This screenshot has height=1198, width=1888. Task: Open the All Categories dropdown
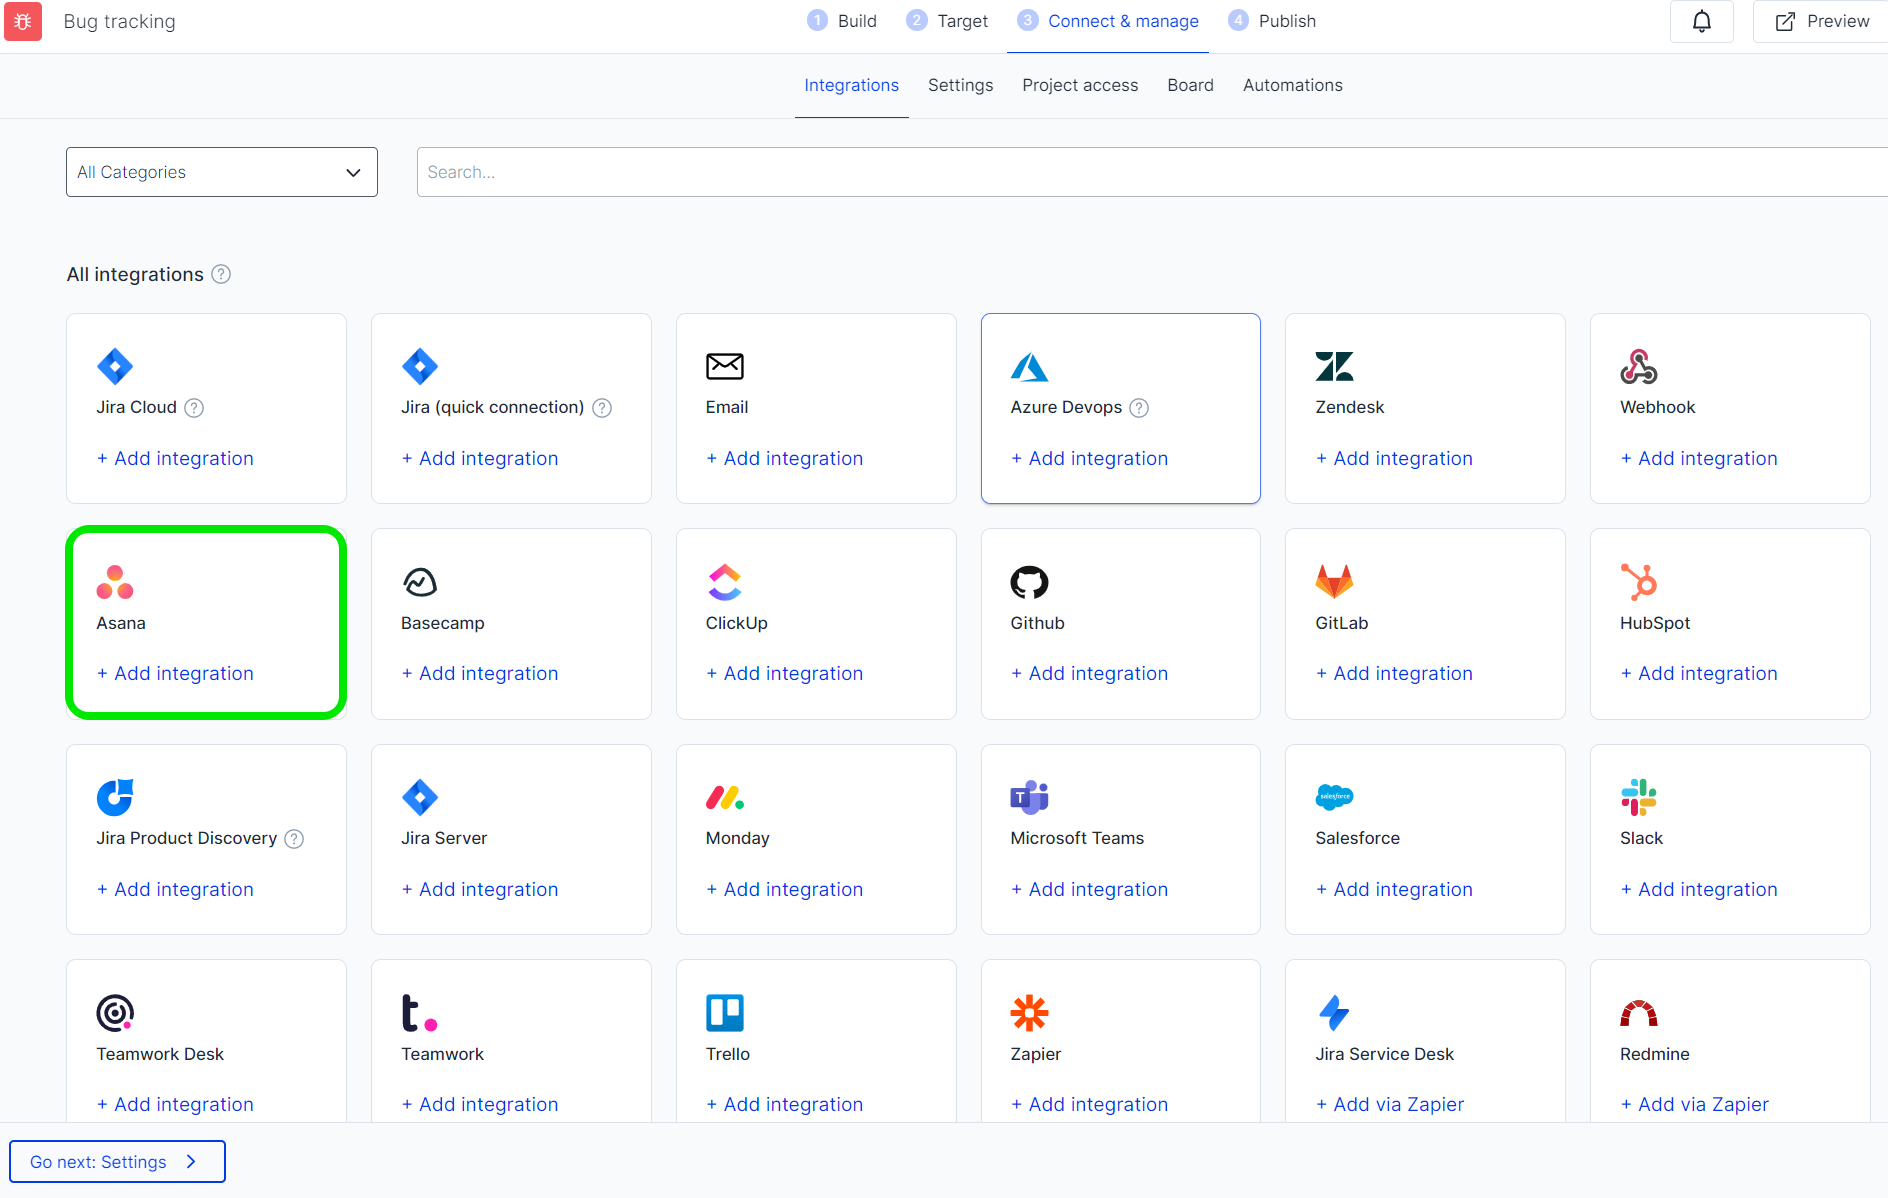(x=222, y=172)
